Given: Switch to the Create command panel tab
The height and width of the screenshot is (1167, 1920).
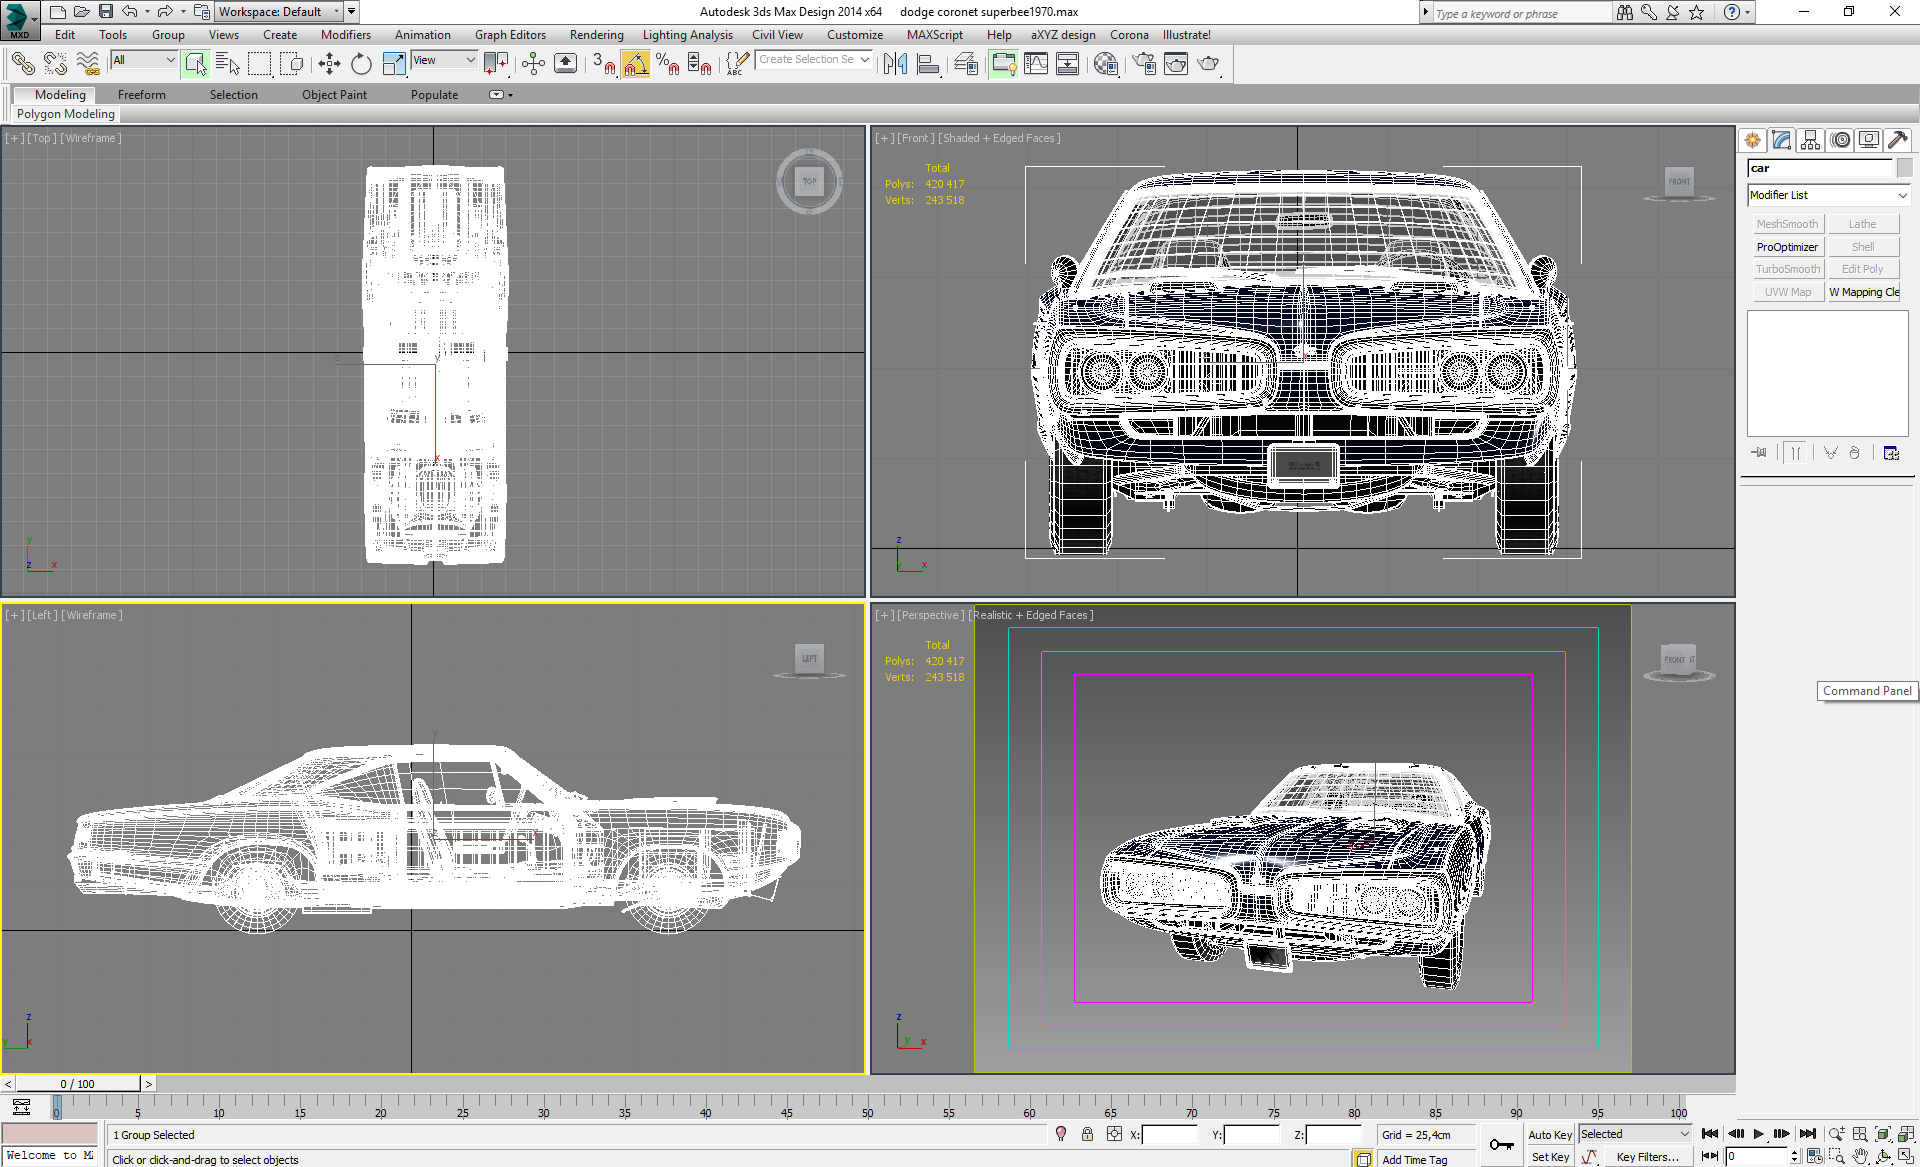Looking at the screenshot, I should [x=1752, y=141].
